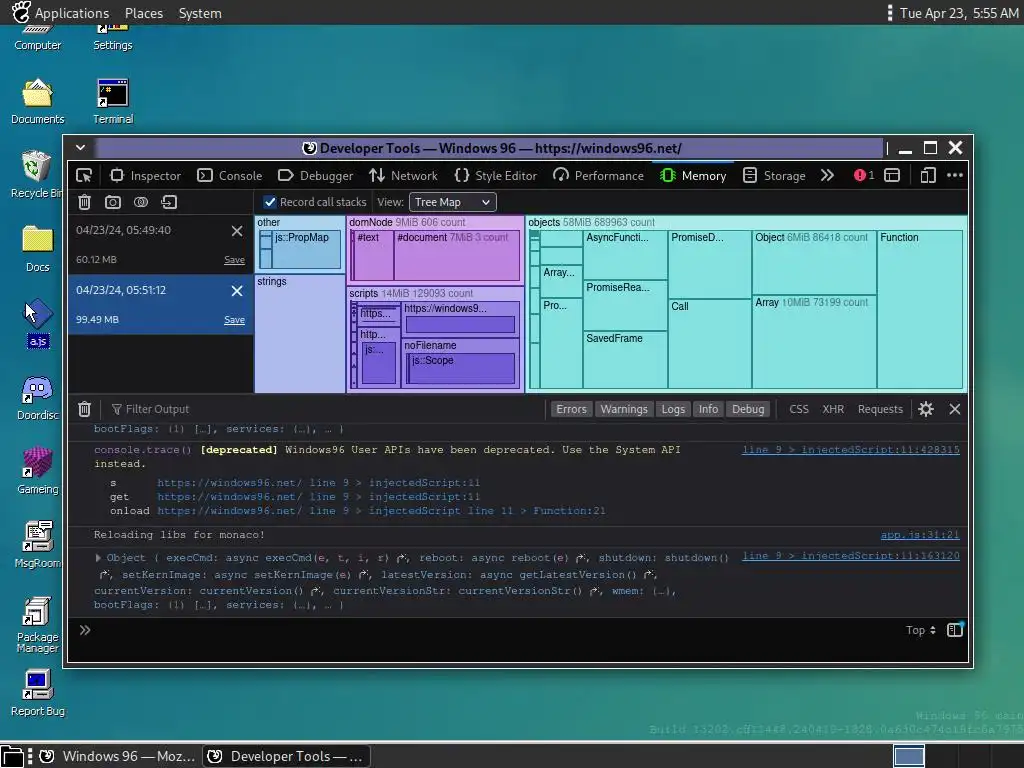
Task: Open the Places menu
Action: point(144,13)
